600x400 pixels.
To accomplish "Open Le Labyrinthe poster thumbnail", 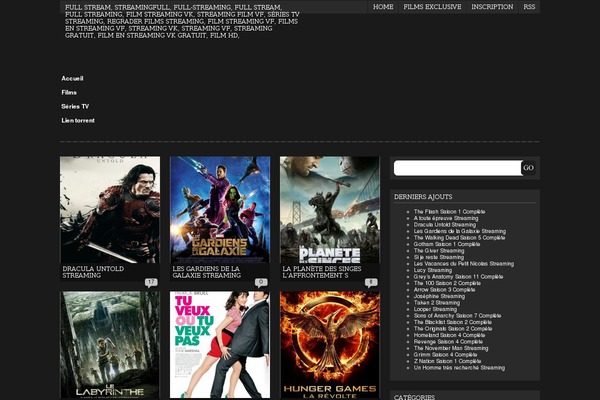I will (110, 345).
